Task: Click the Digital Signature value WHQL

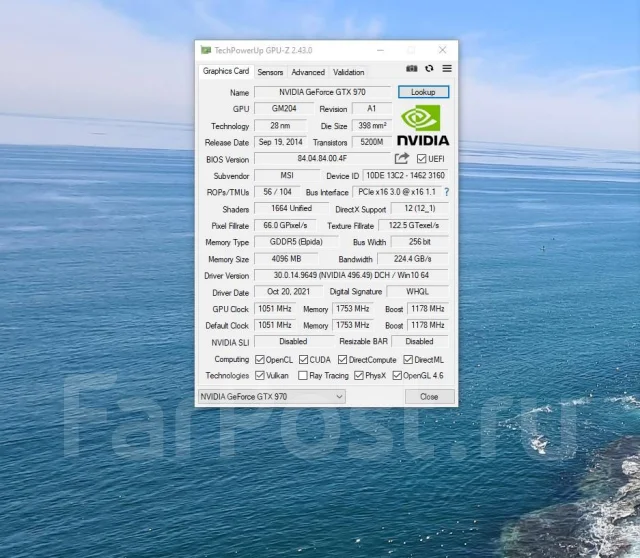Action: tap(418, 292)
